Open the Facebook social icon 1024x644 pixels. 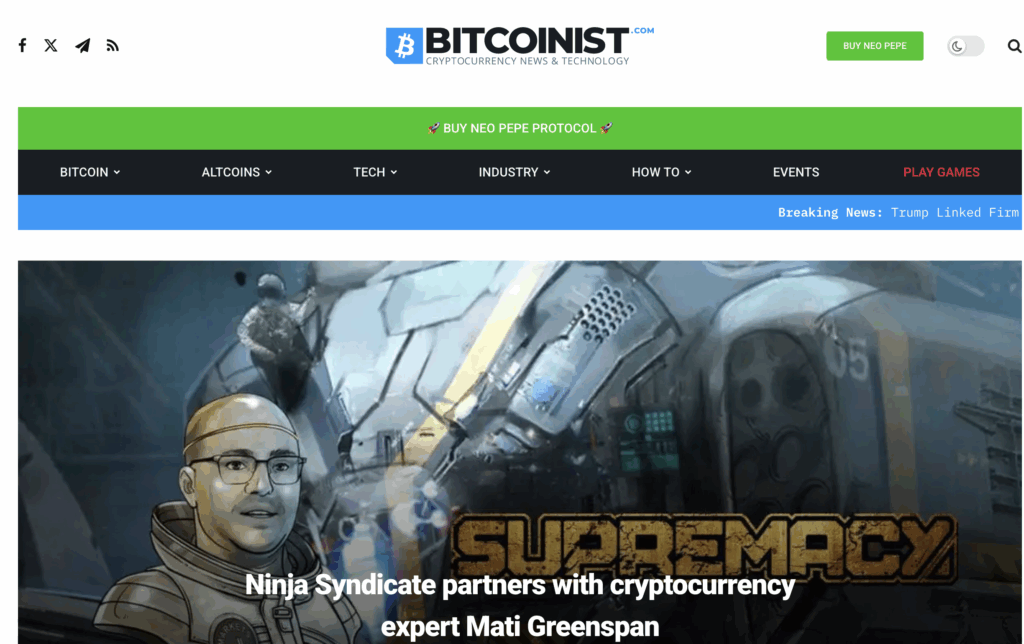[22, 45]
